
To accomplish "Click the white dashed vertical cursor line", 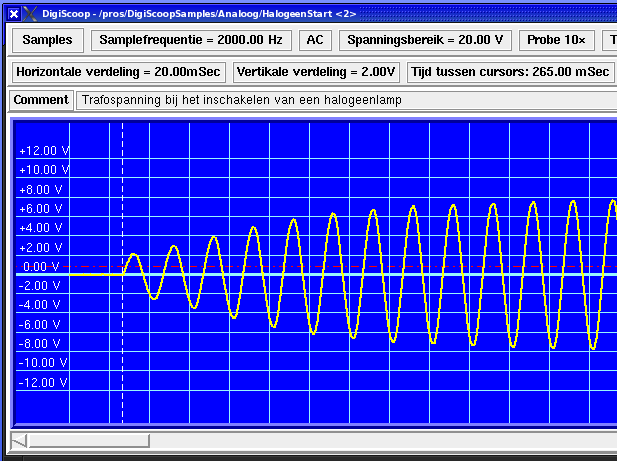I will 122,200.
